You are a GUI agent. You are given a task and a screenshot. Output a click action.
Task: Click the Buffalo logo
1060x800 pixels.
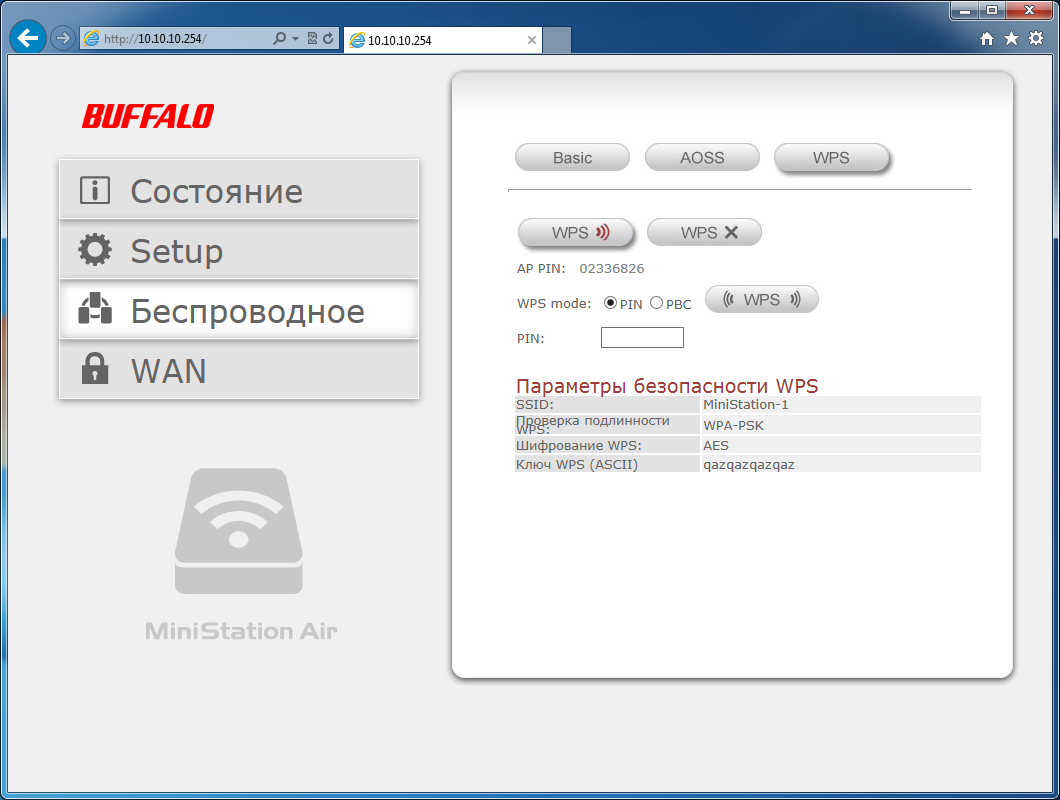148,116
